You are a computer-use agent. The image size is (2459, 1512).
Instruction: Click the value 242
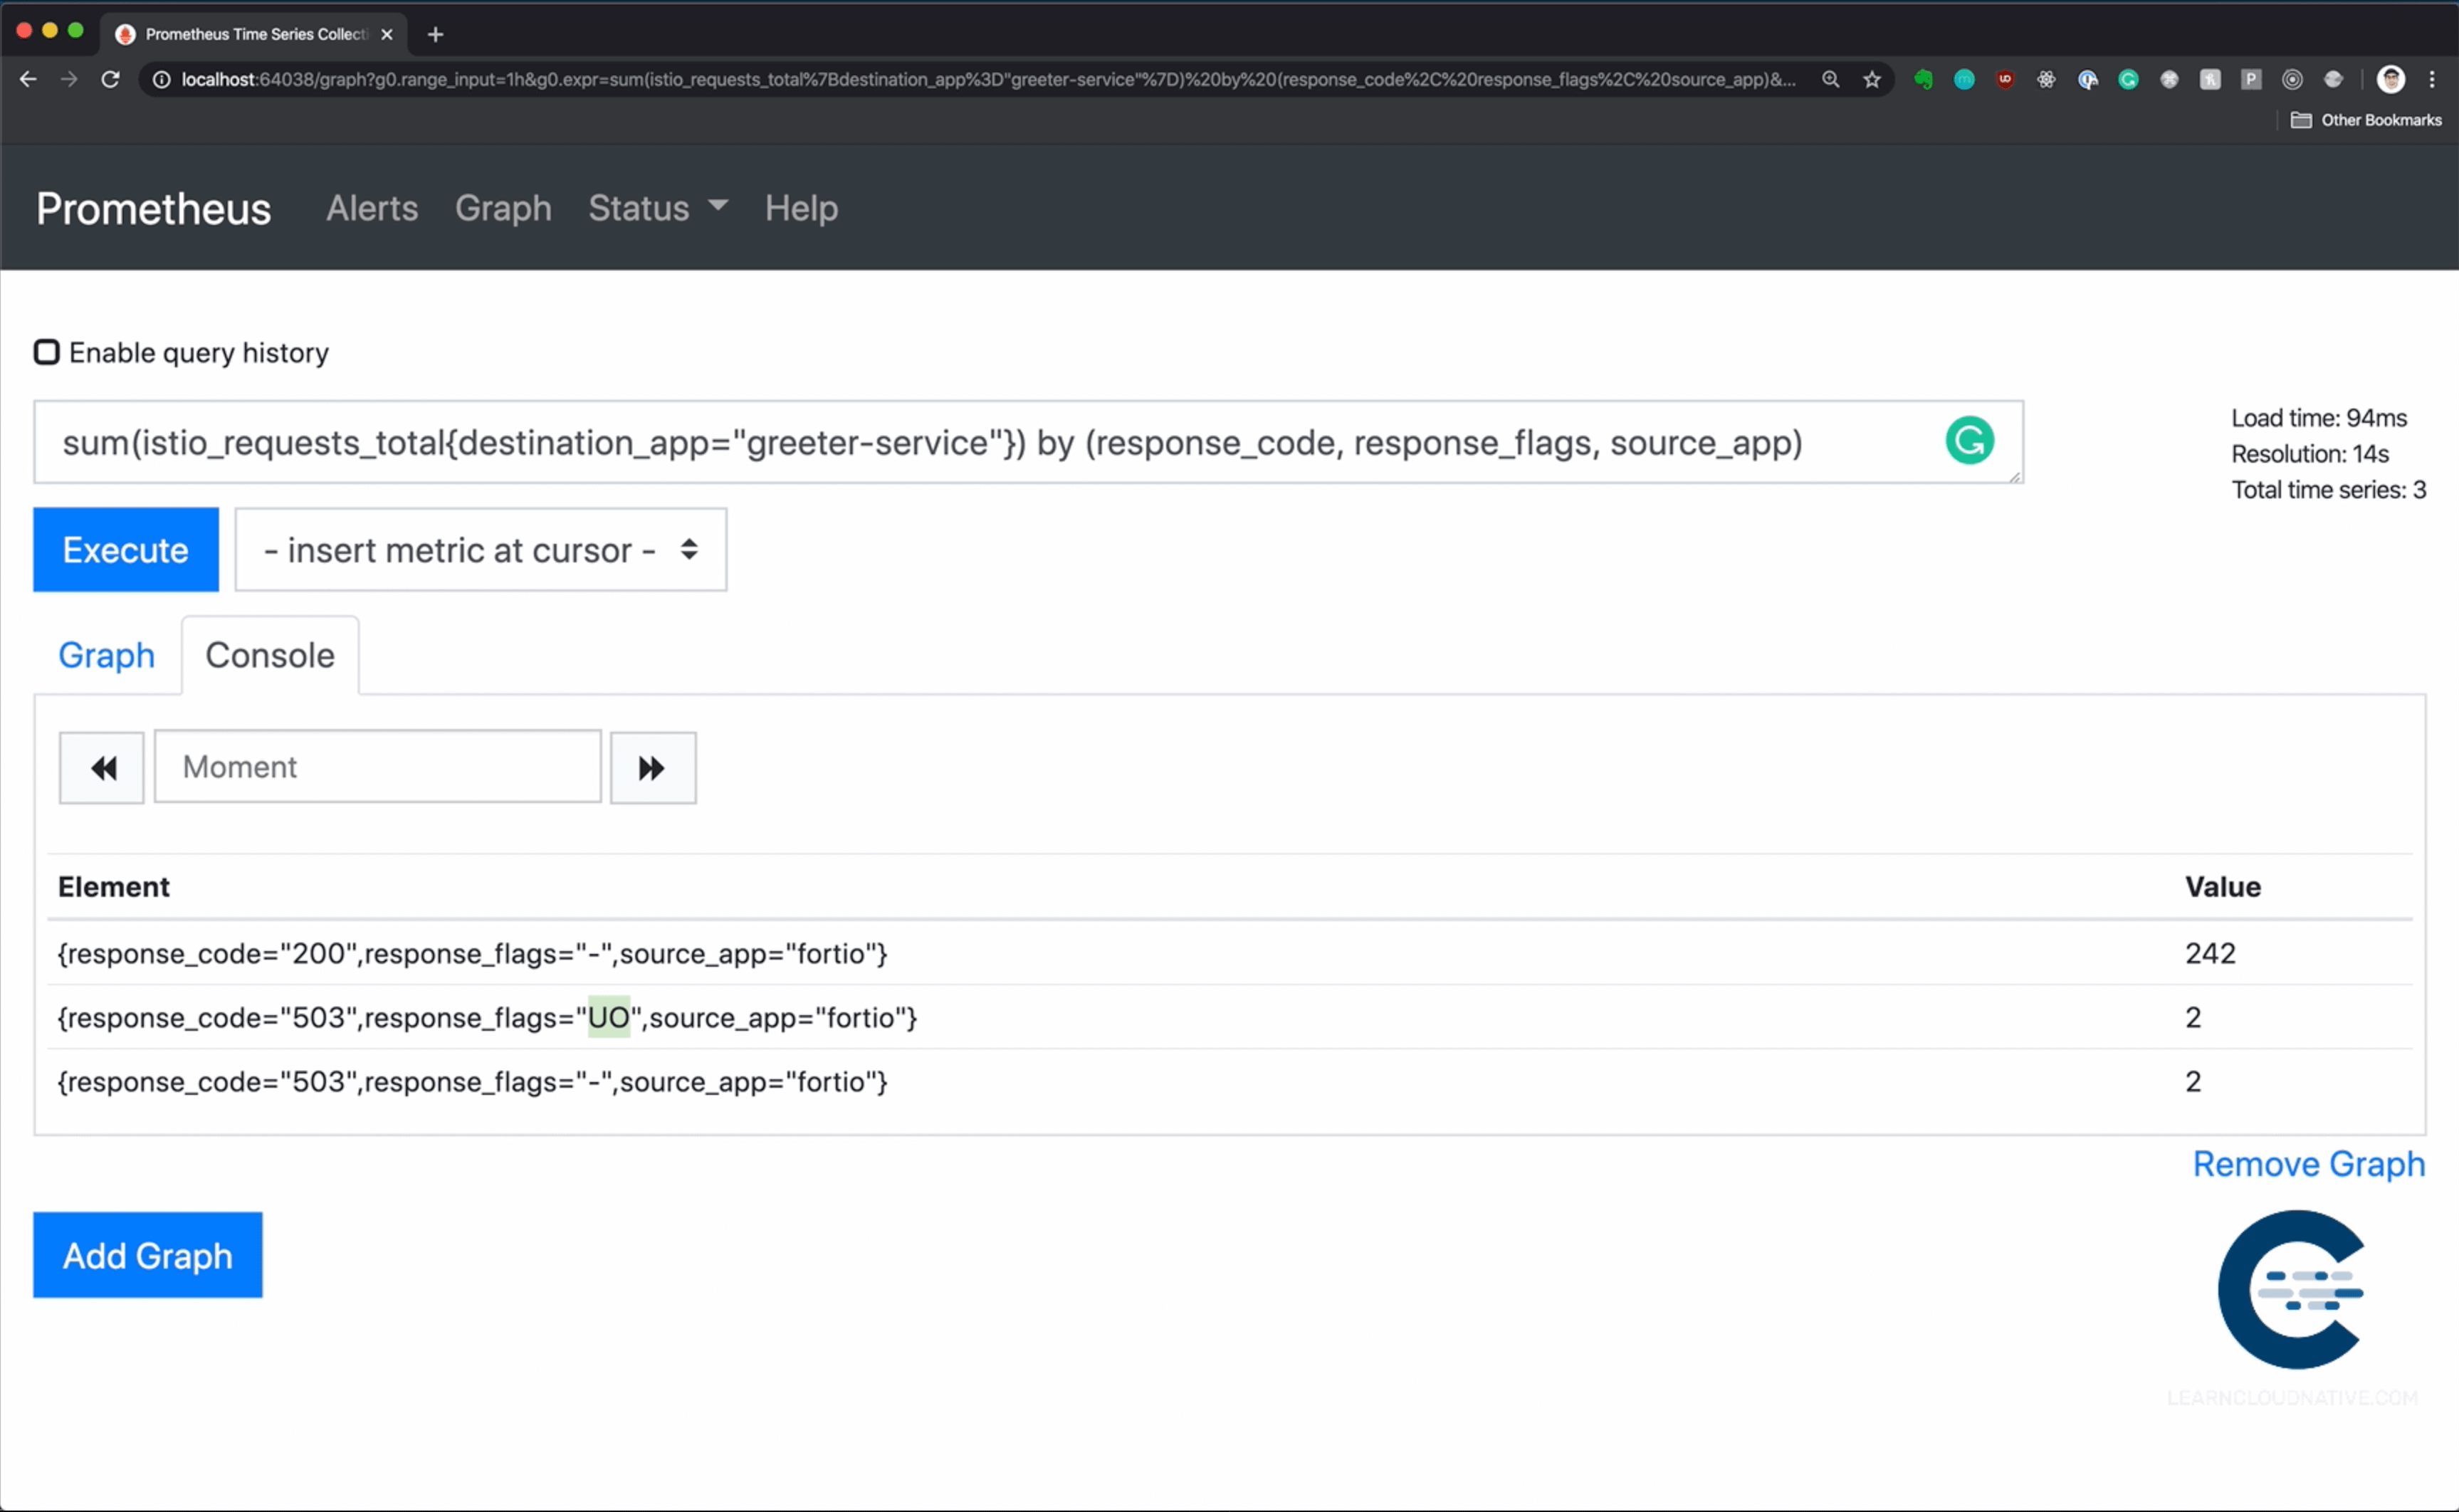[2210, 953]
